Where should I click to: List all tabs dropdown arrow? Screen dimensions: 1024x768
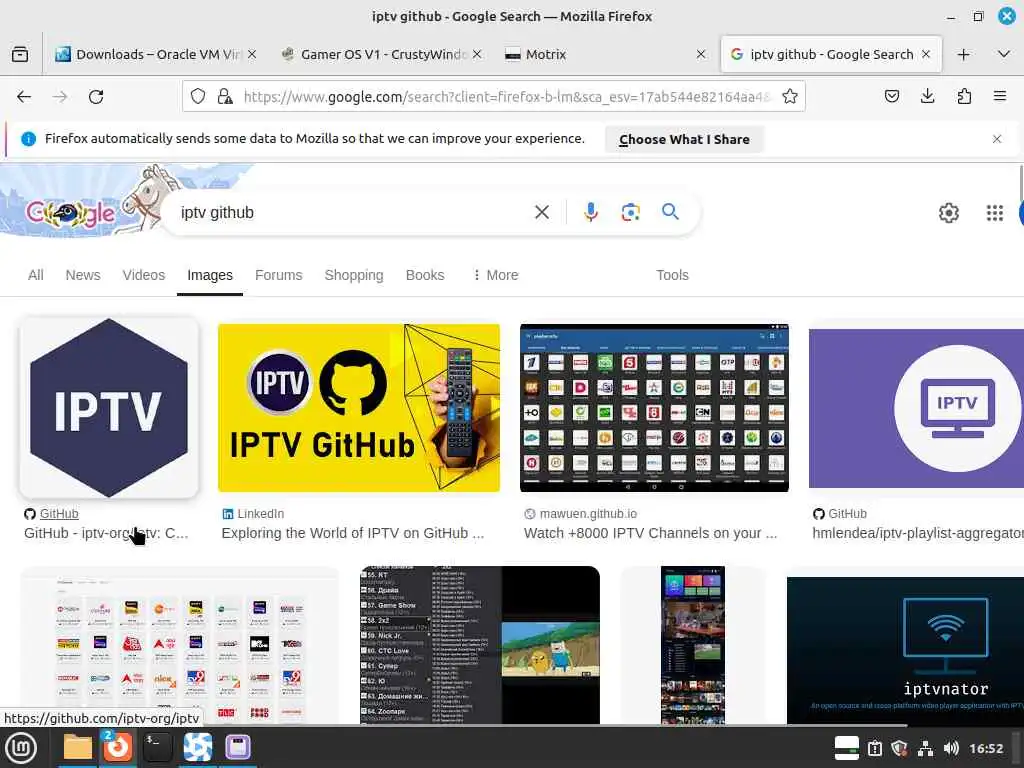click(x=1004, y=54)
